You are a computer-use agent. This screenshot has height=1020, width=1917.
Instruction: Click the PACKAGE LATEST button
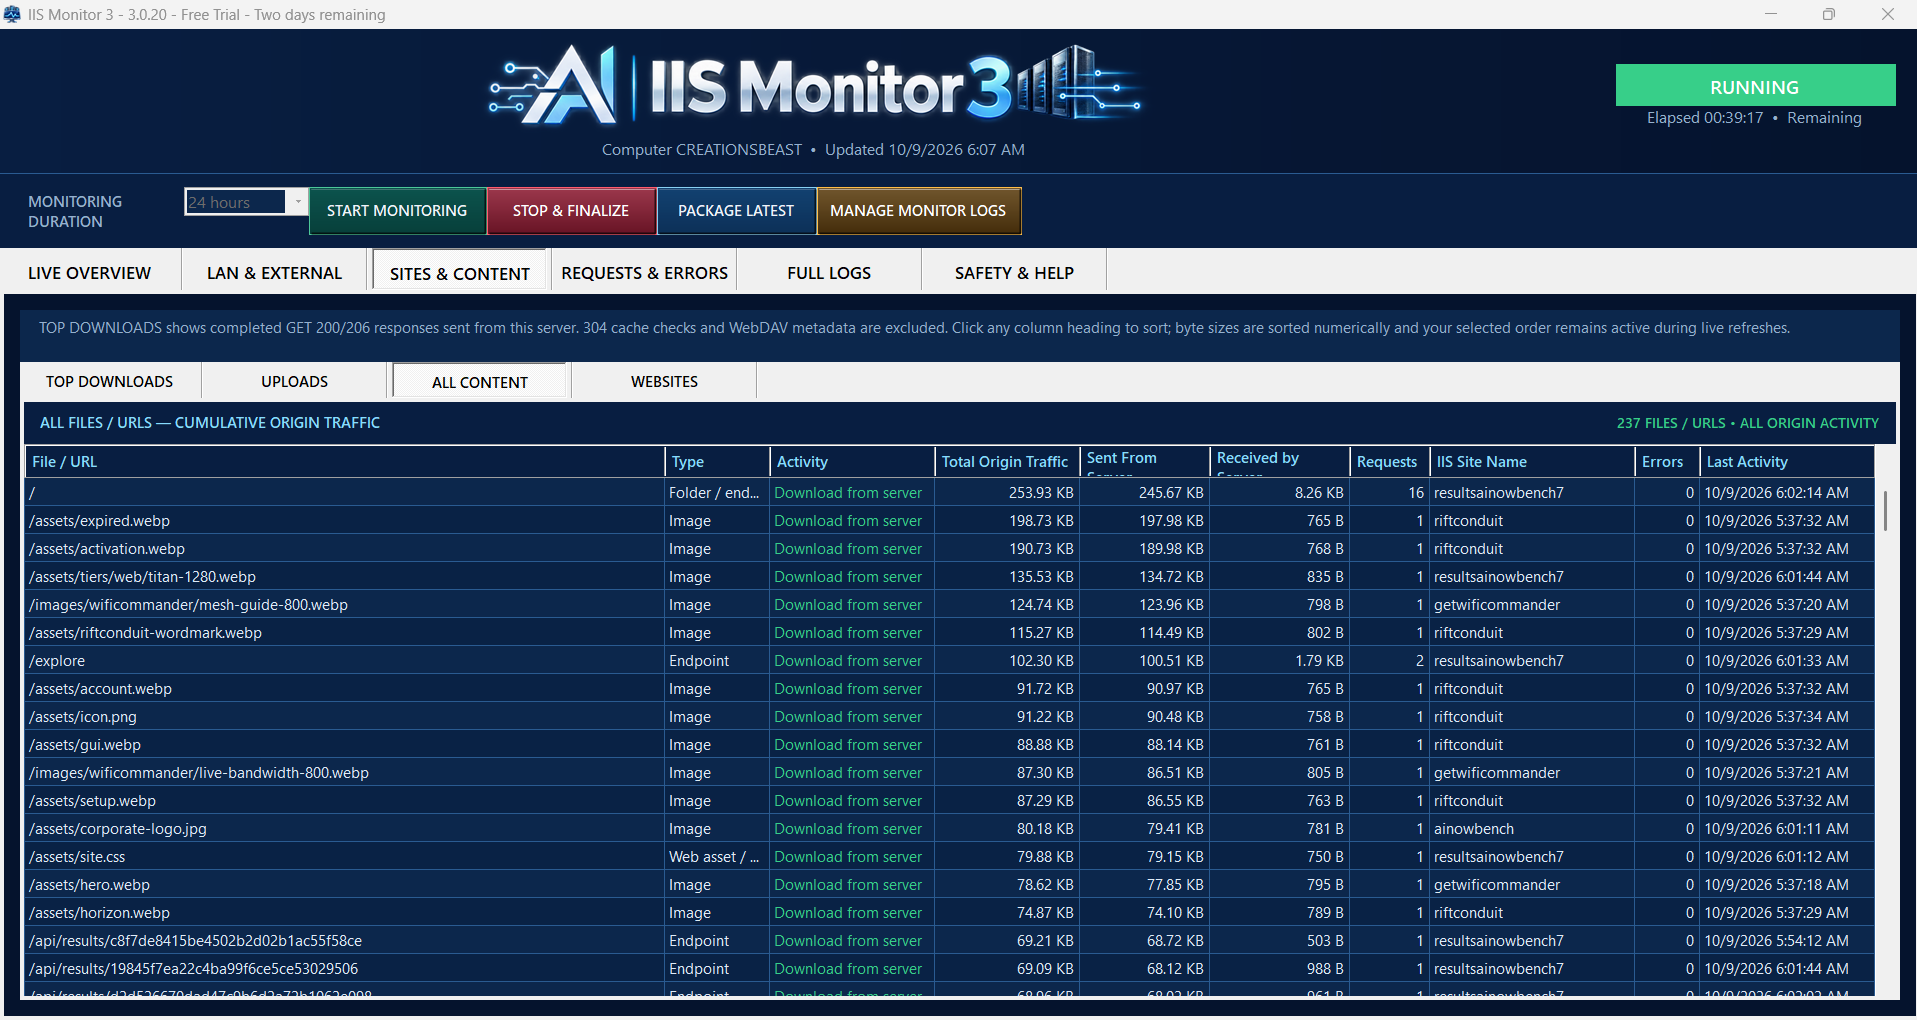[x=736, y=211]
